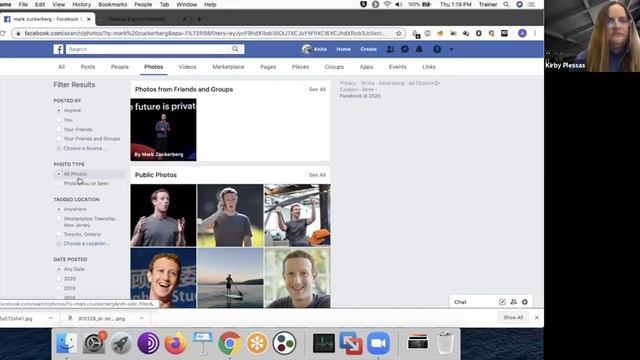
Task: Click Show All downloads button
Action: (x=513, y=318)
